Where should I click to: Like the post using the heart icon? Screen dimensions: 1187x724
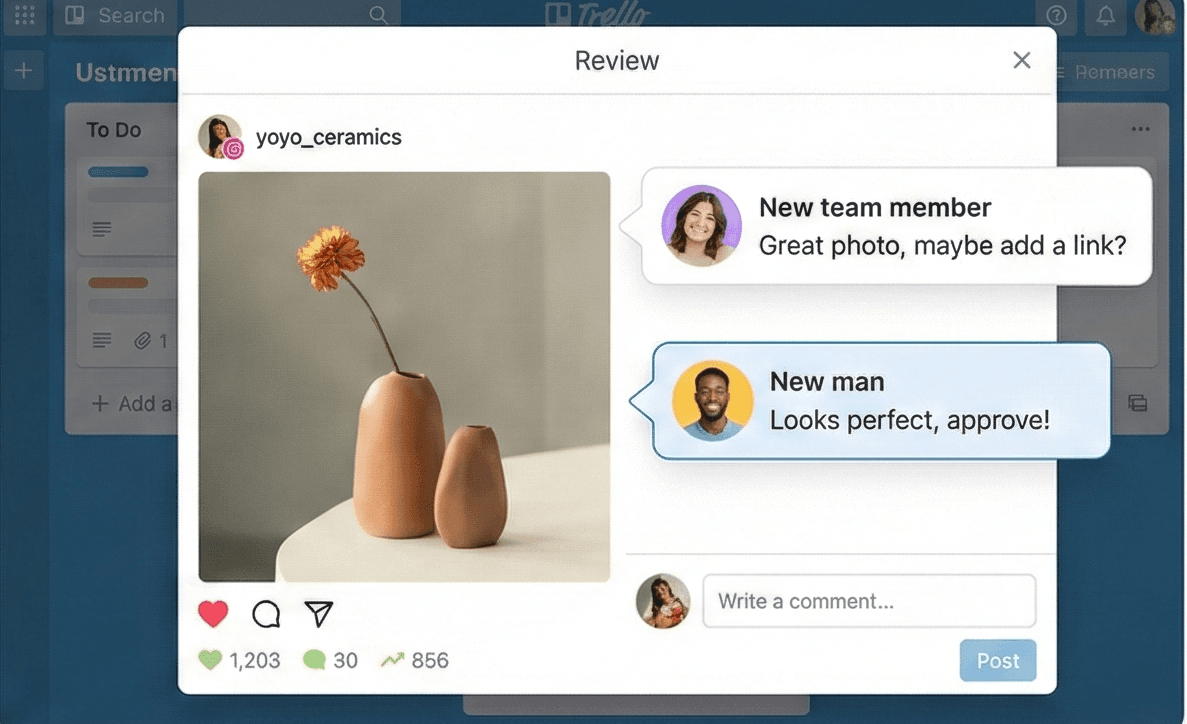pyautogui.click(x=213, y=614)
